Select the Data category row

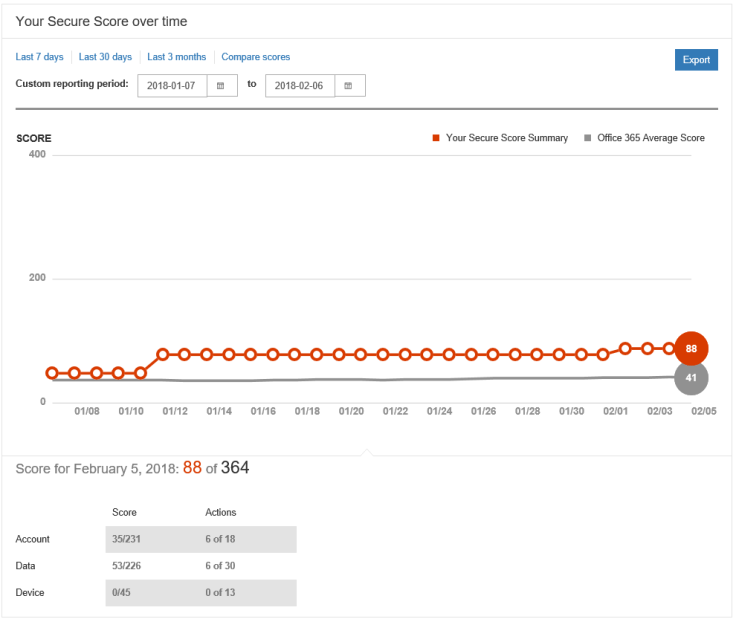coord(26,566)
